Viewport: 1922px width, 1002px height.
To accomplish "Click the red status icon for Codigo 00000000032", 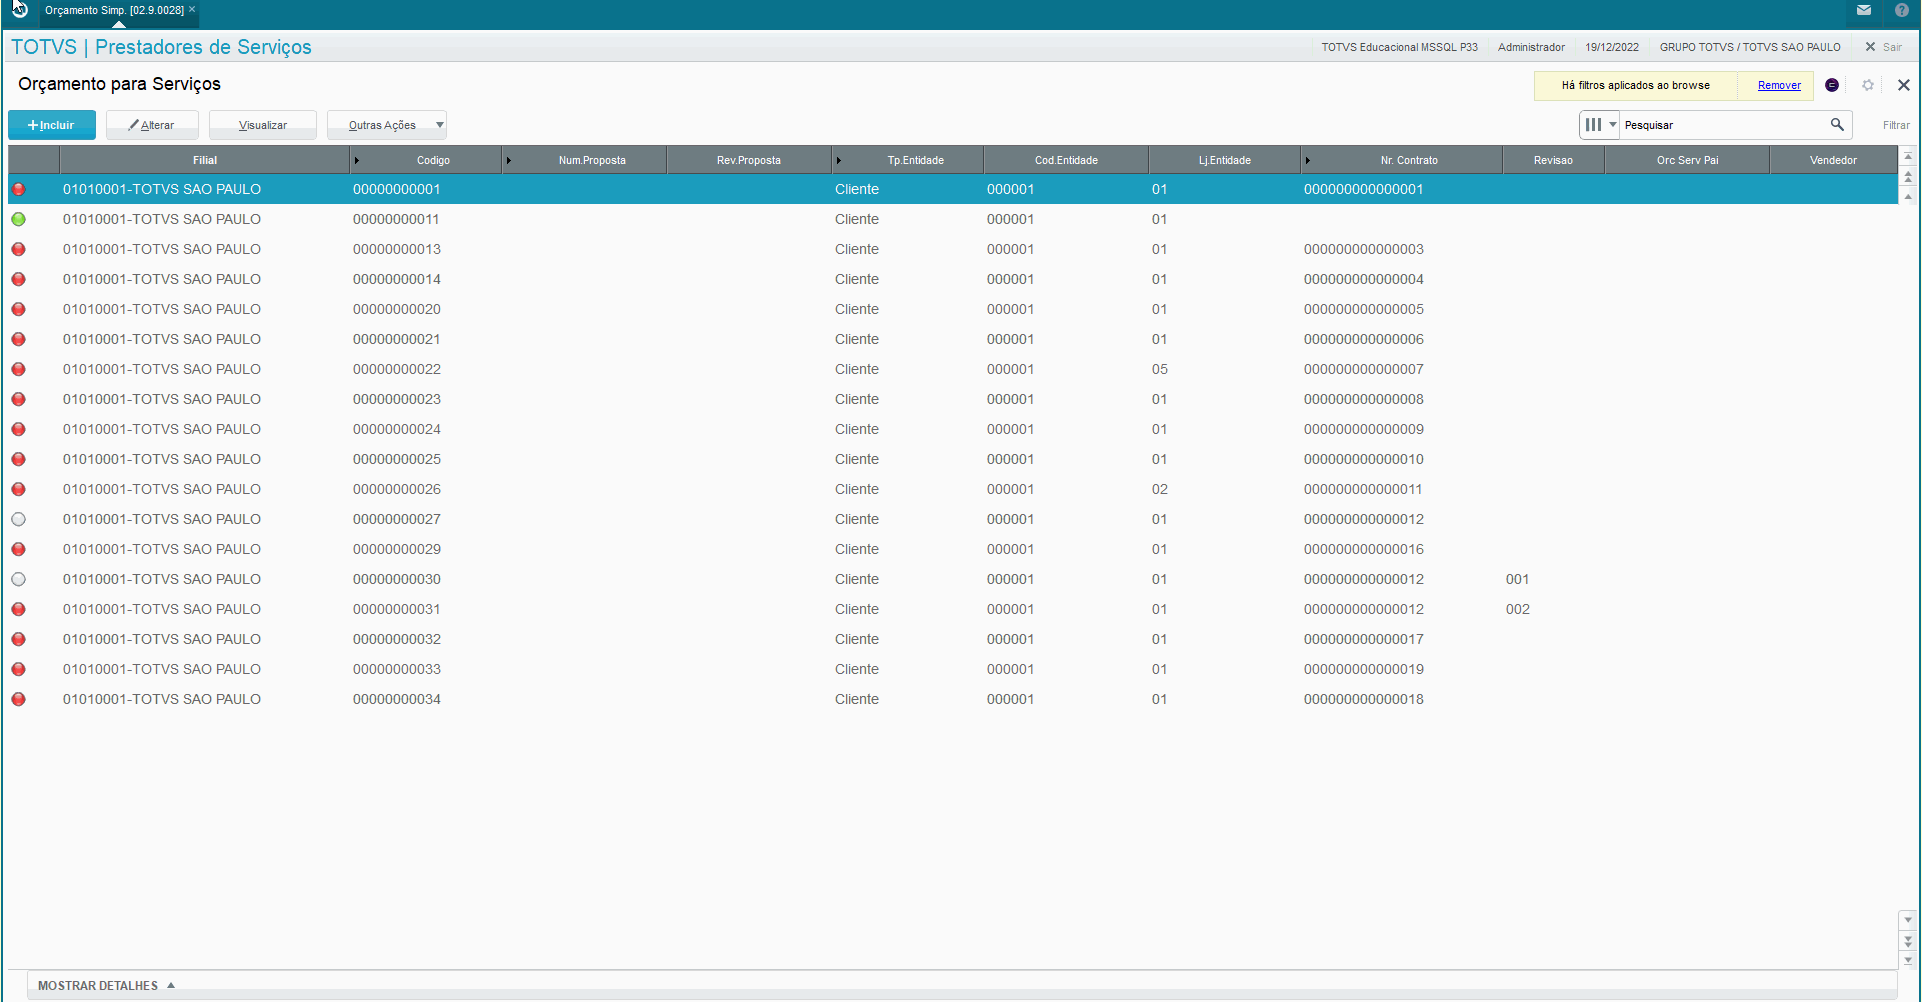I will [19, 639].
